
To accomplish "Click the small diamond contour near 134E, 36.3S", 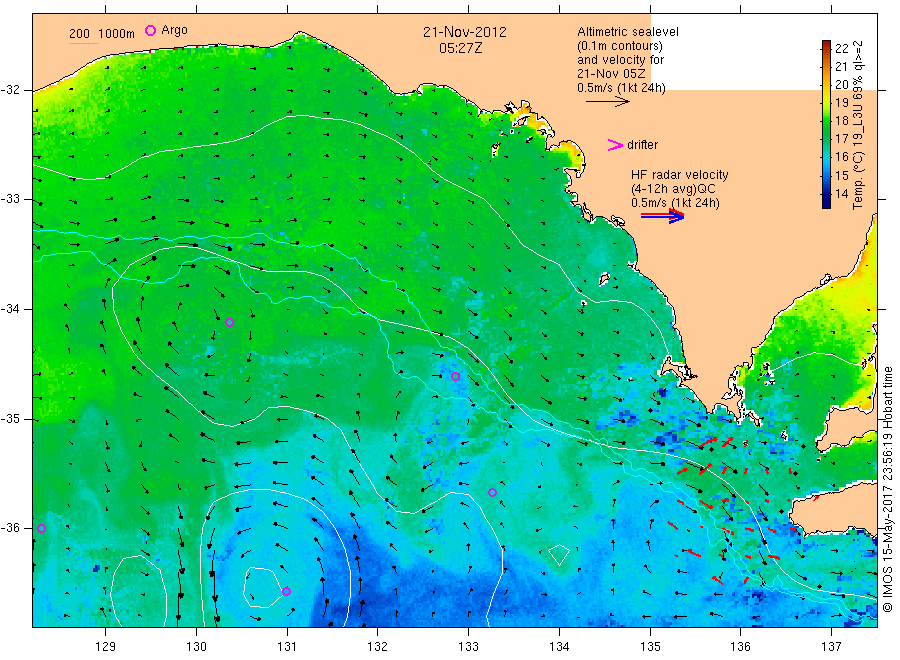I will [x=559, y=554].
